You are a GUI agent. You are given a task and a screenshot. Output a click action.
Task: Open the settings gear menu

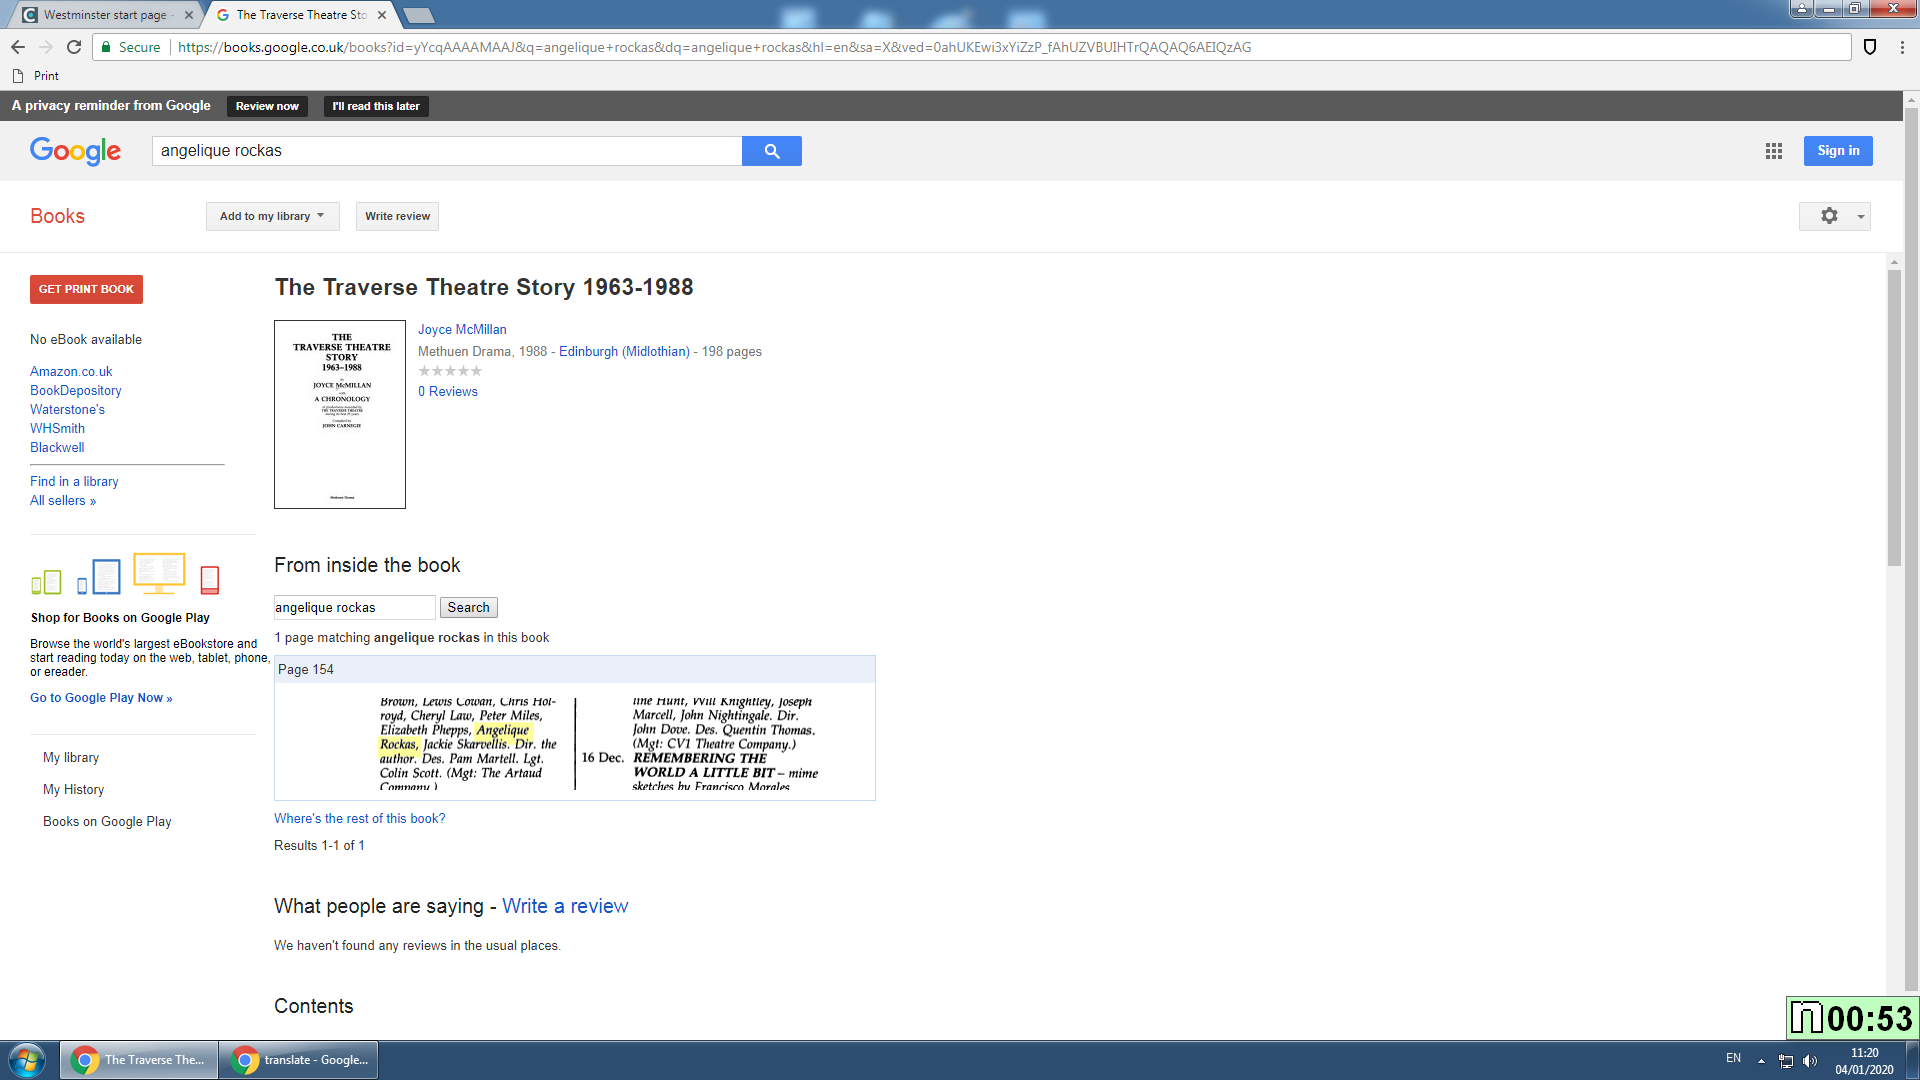coord(1835,216)
